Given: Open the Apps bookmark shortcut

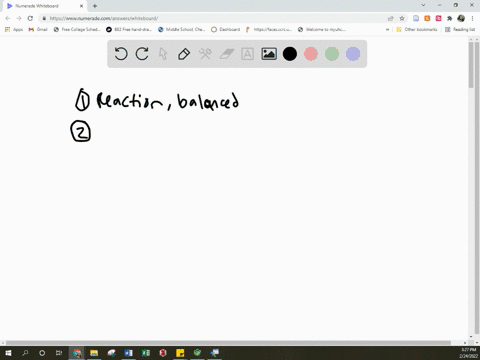Looking at the screenshot, I should [x=14, y=29].
